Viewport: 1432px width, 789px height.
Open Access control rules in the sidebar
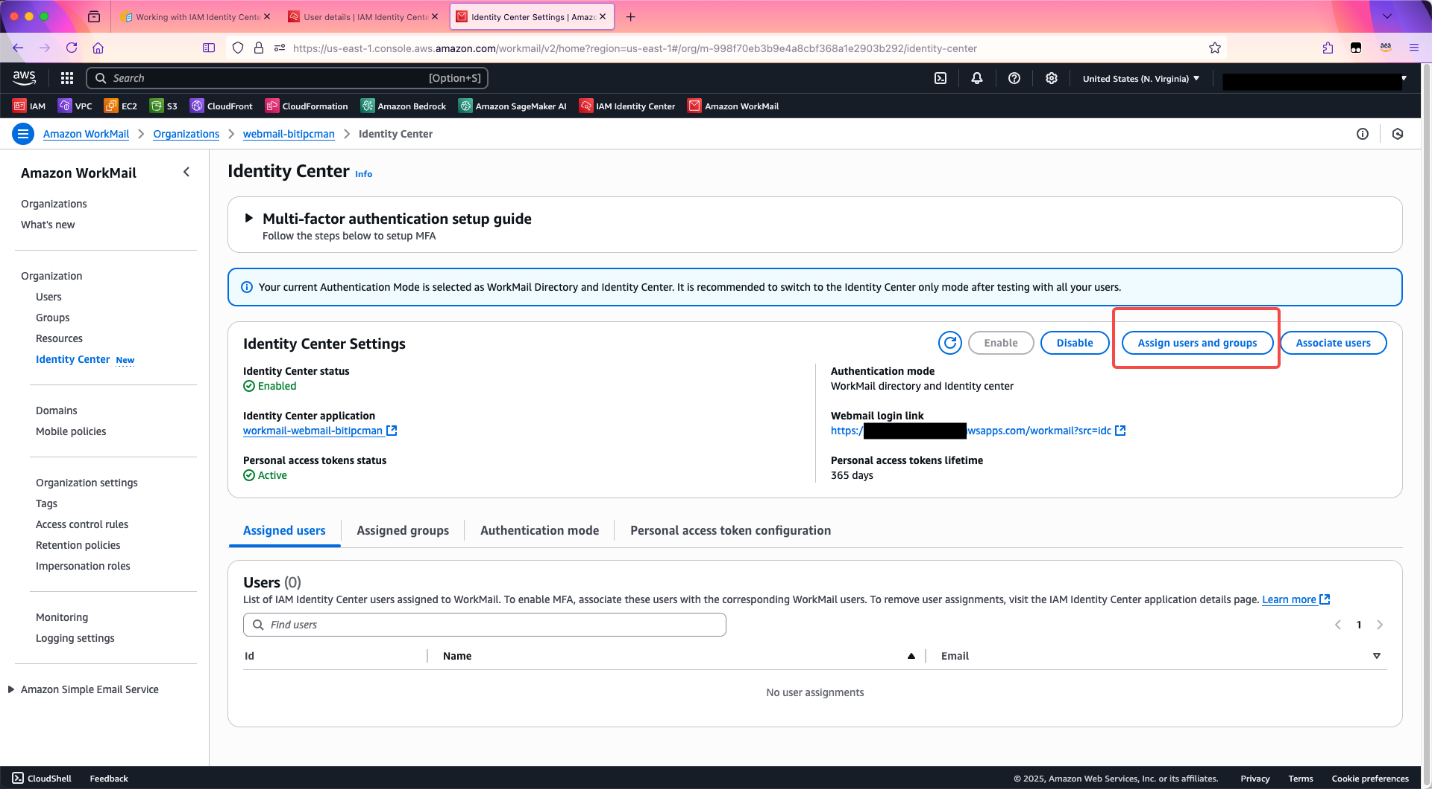click(x=82, y=525)
